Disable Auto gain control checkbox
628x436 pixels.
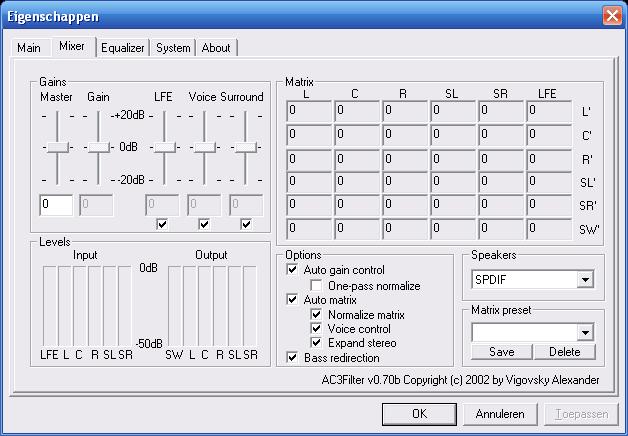tap(293, 270)
